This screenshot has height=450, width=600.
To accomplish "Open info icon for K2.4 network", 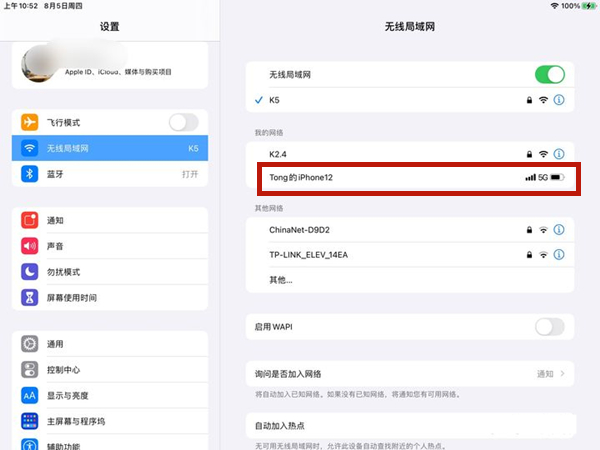I will (559, 154).
